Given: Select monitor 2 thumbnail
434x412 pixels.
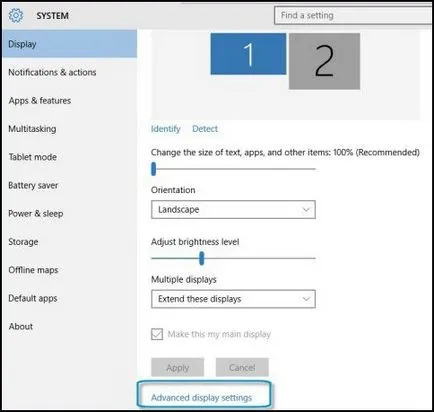Looking at the screenshot, I should [x=324, y=61].
